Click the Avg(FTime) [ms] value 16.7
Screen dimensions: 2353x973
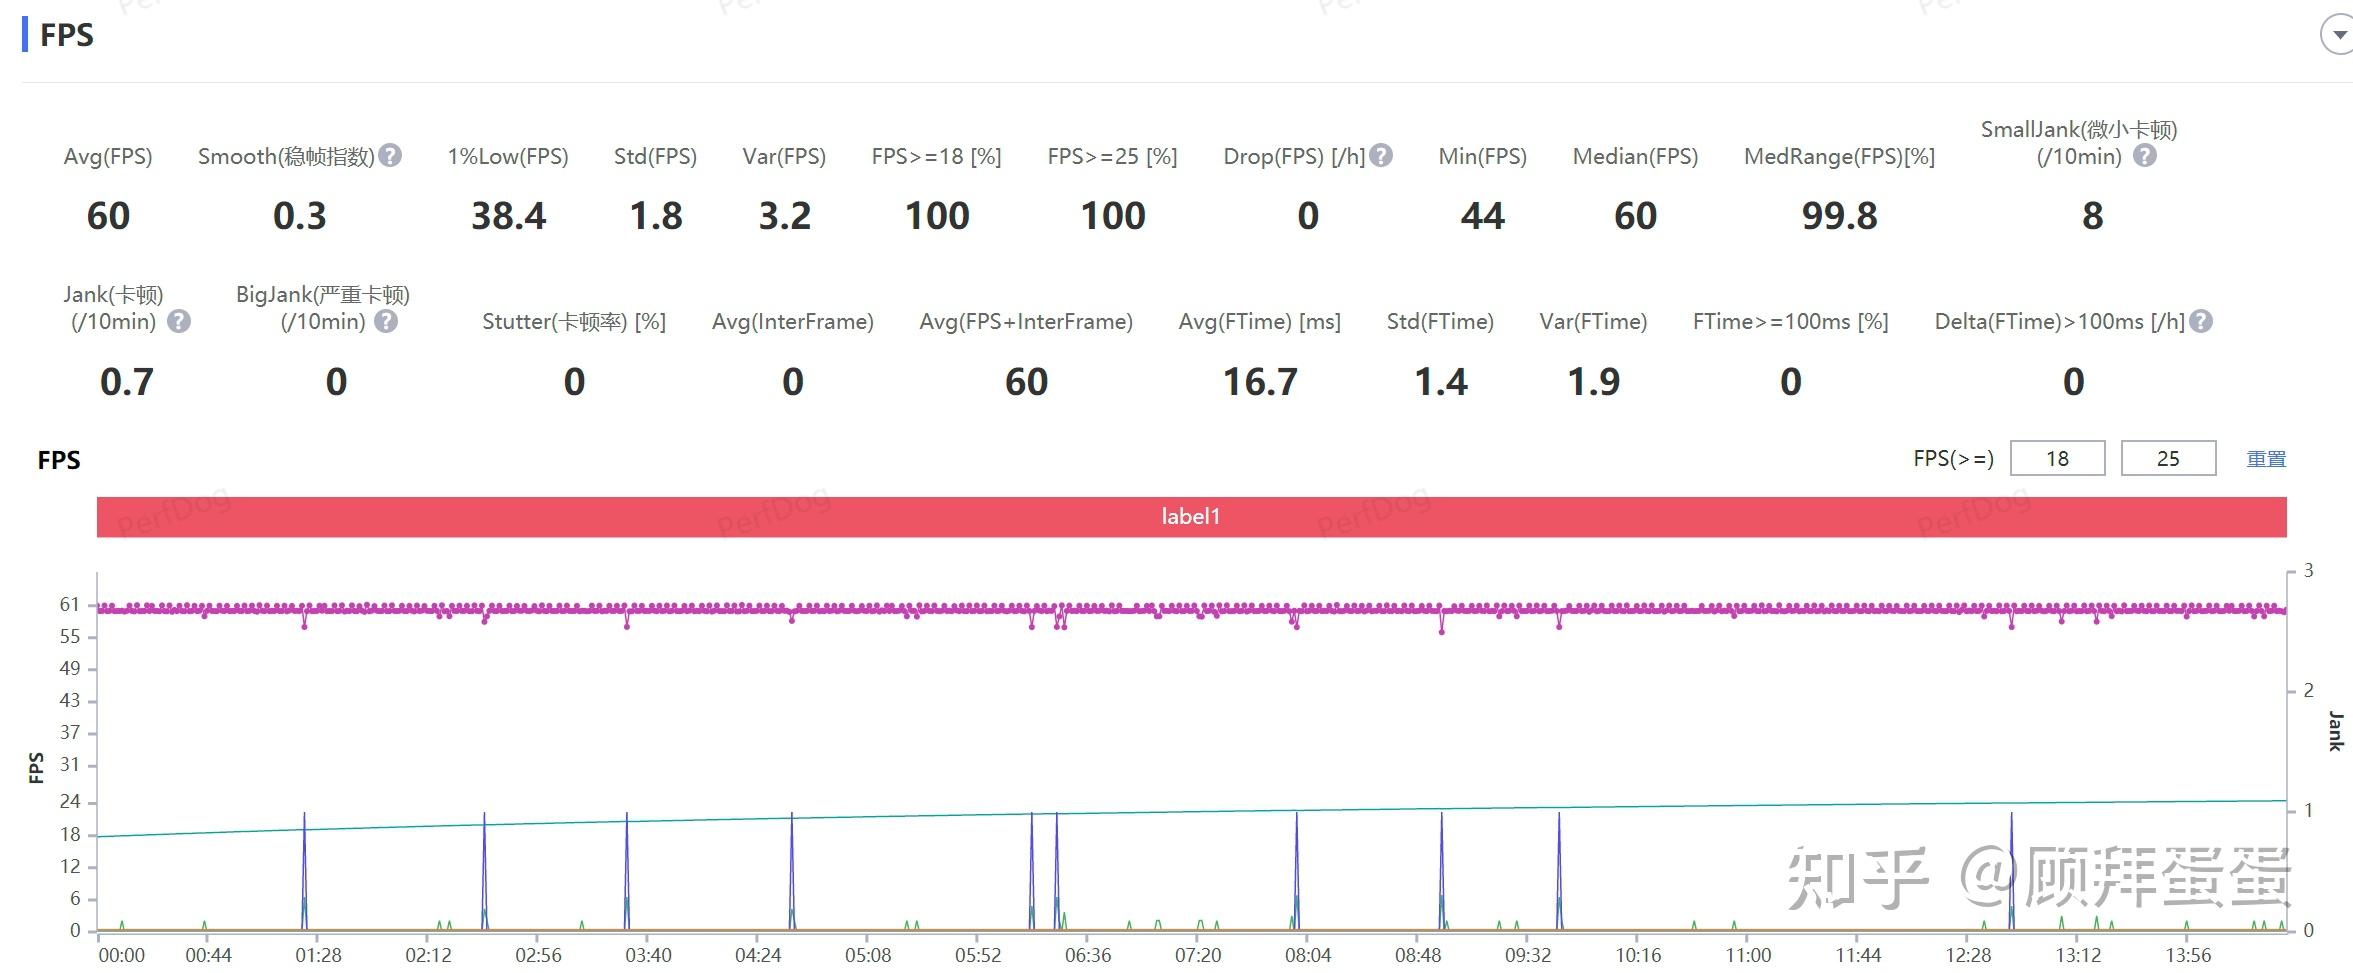tap(1260, 382)
